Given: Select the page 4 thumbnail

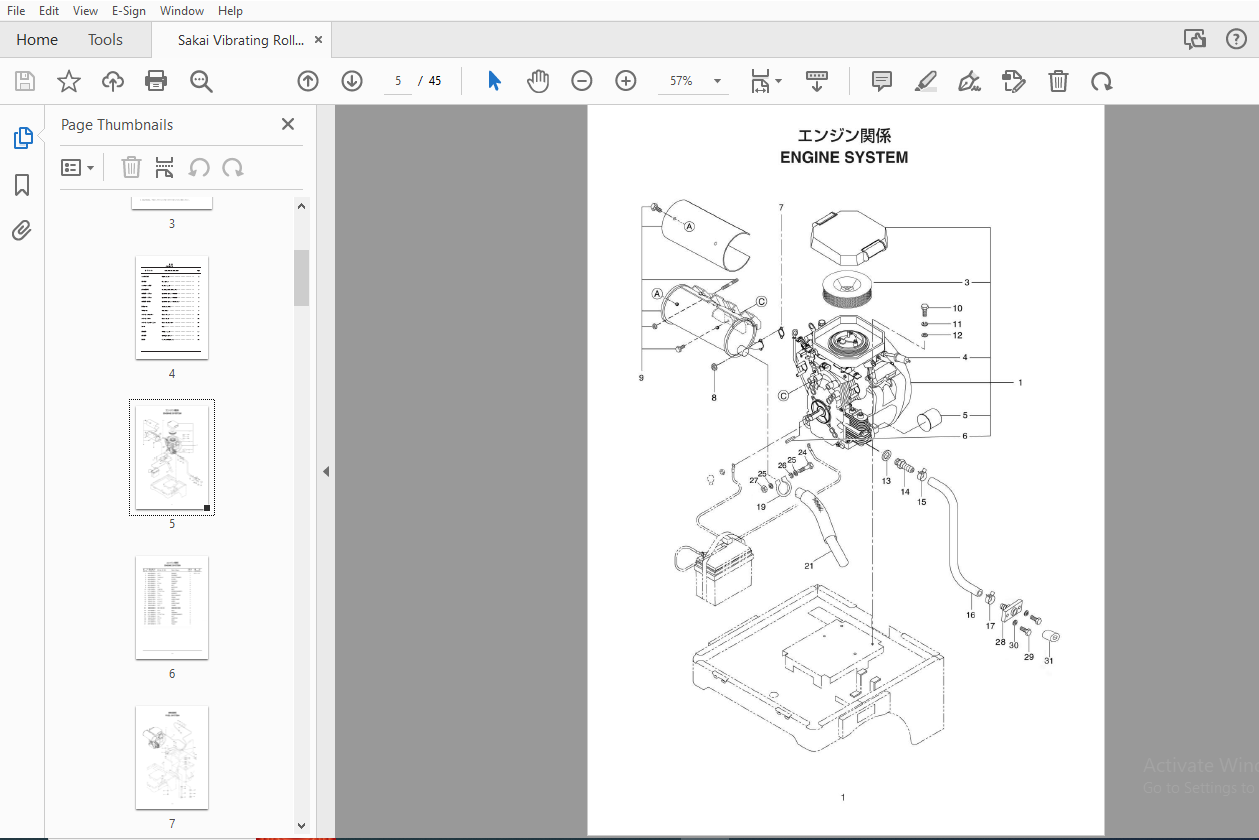Looking at the screenshot, I should click(x=172, y=308).
